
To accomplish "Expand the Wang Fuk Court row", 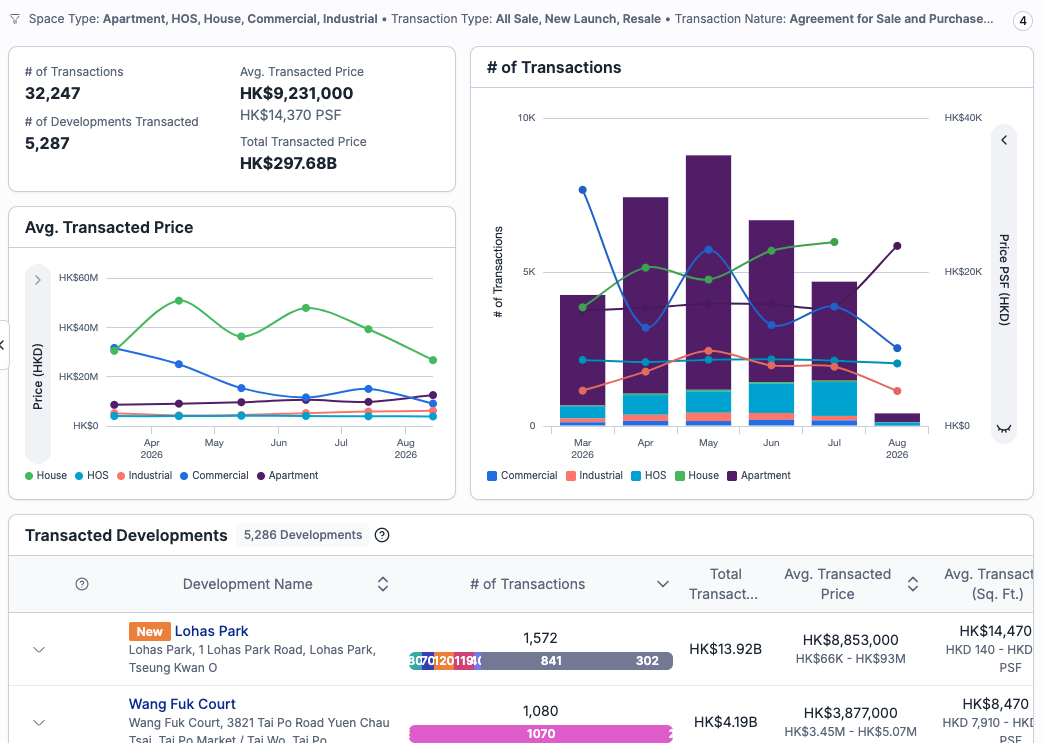I will 39,722.
